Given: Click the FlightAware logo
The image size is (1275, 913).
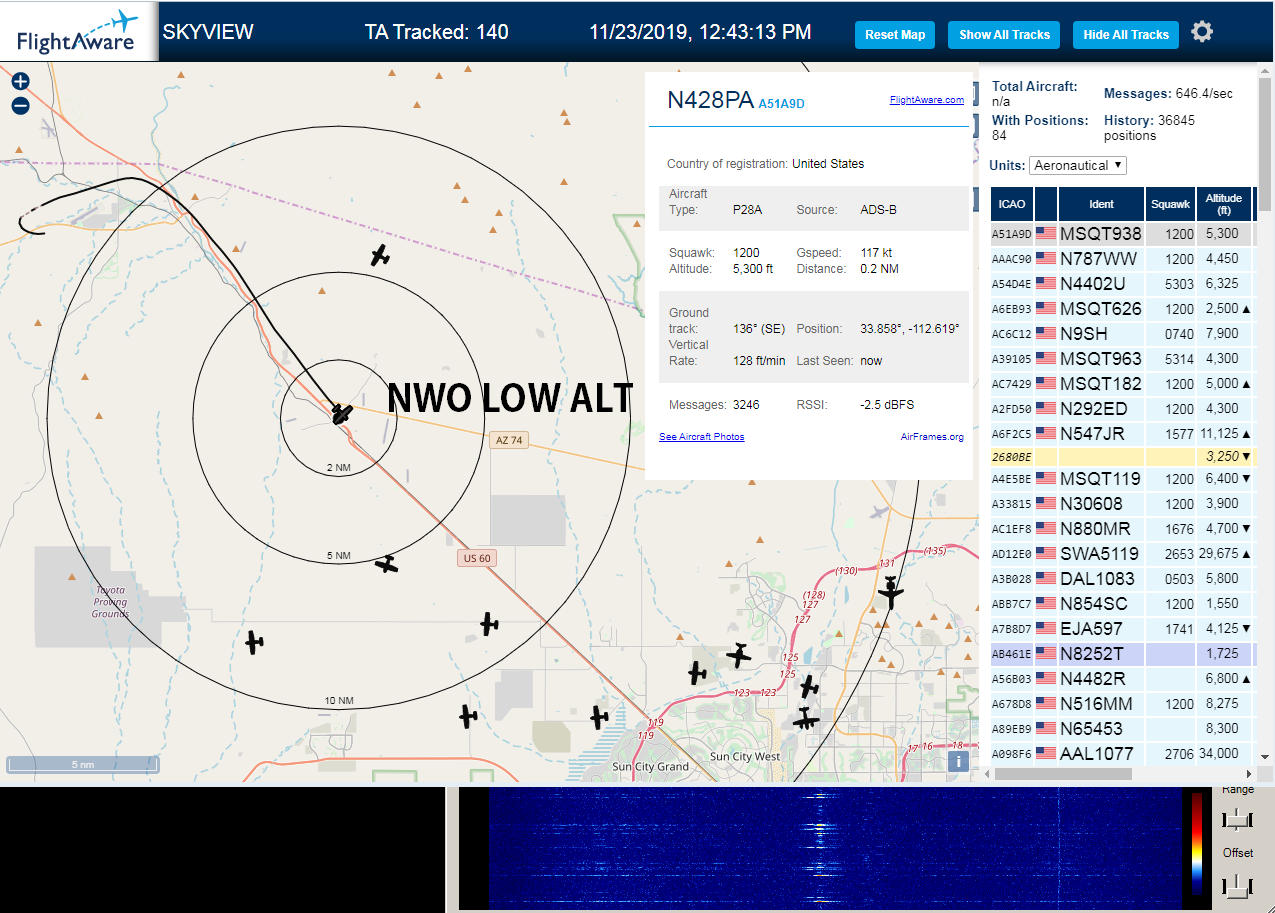Looking at the screenshot, I should 78,32.
